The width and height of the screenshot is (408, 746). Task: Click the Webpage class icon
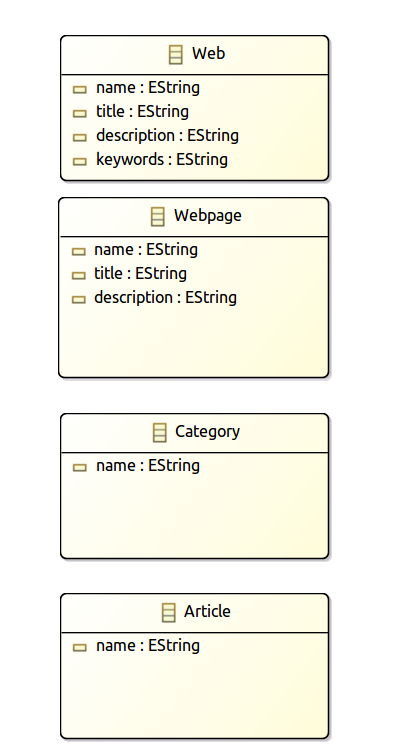point(157,216)
